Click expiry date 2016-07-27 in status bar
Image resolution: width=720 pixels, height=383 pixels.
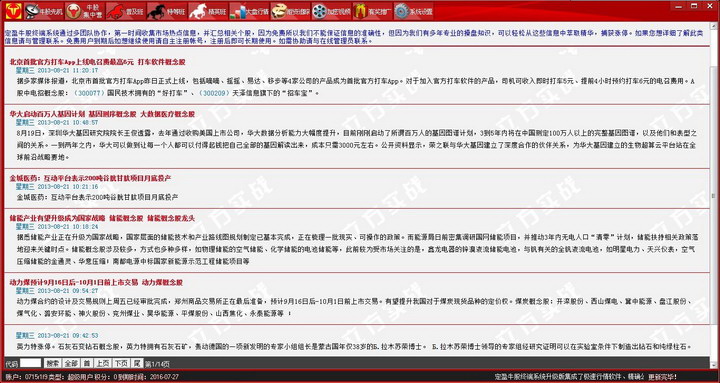[163, 377]
